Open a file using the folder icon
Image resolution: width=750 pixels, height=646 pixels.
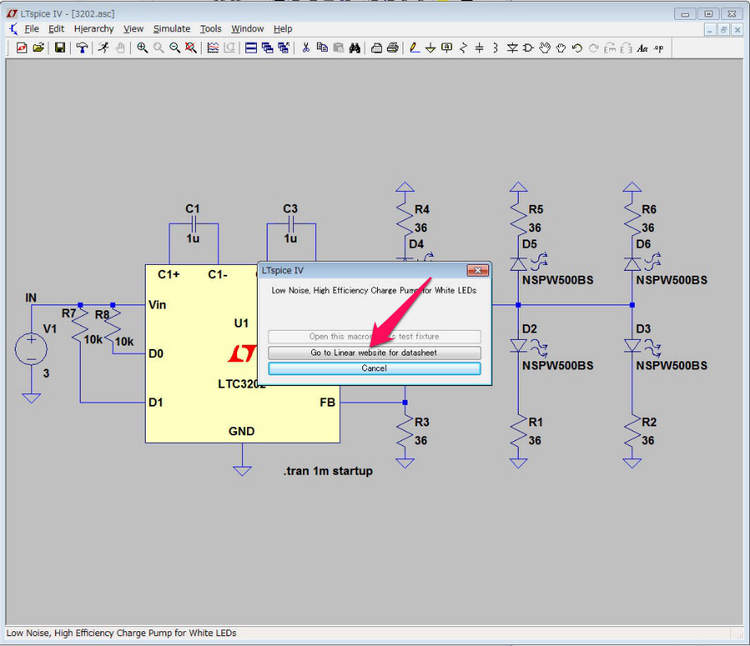[x=38, y=48]
